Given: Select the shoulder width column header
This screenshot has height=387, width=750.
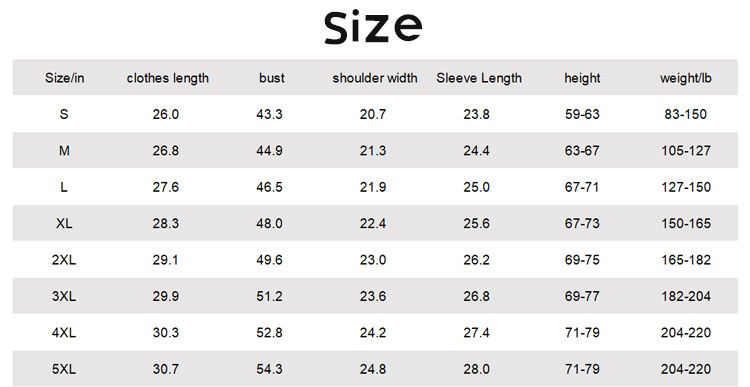Looking at the screenshot, I should 375,78.
